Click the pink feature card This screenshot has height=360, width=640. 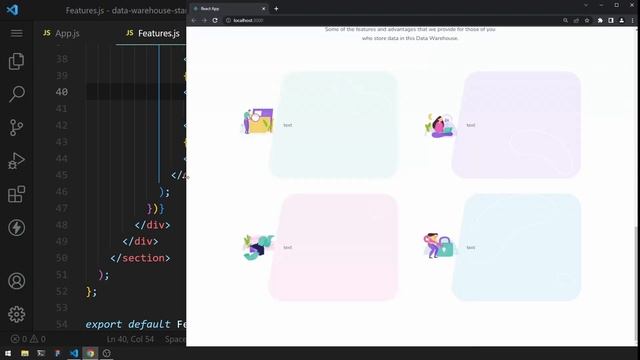coord(333,247)
